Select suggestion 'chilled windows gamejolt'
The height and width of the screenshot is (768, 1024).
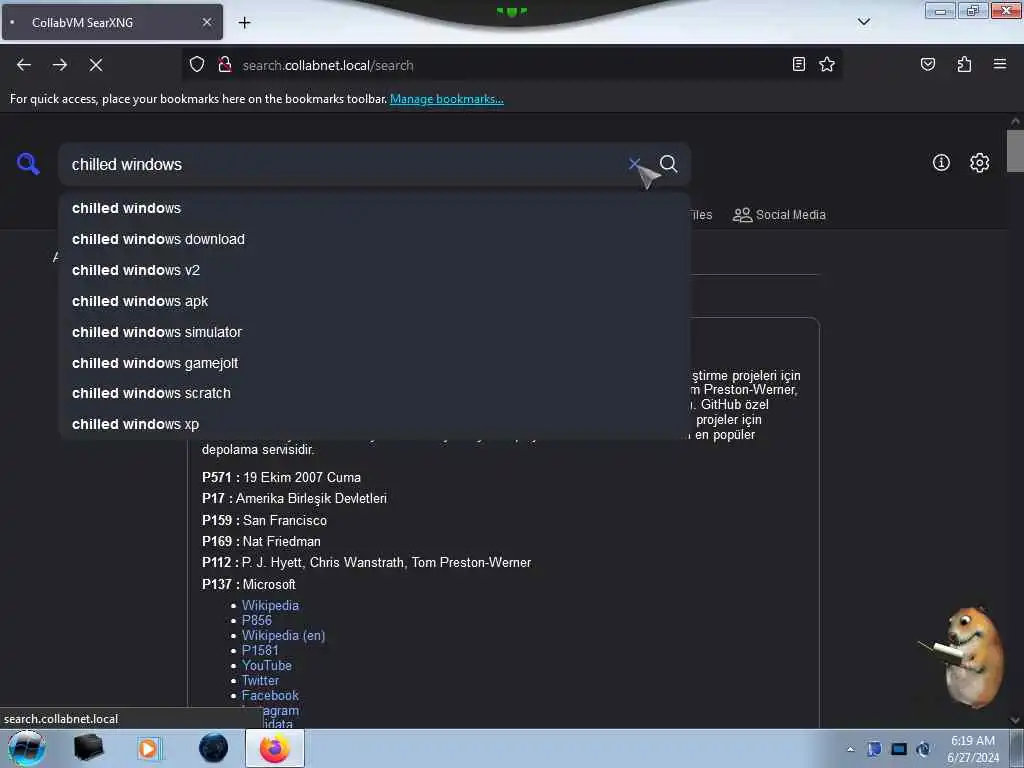(x=374, y=363)
